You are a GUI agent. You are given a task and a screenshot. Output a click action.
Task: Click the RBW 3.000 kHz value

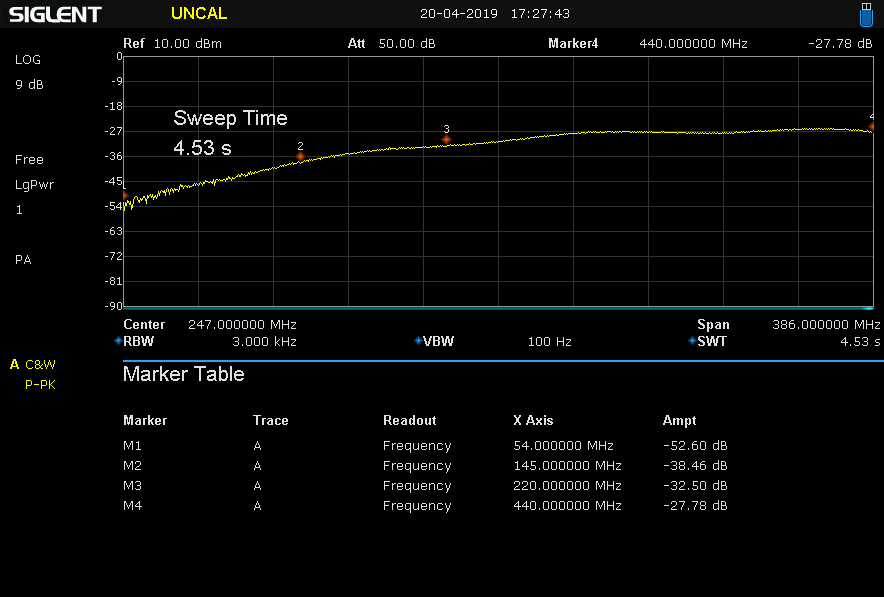tap(264, 342)
